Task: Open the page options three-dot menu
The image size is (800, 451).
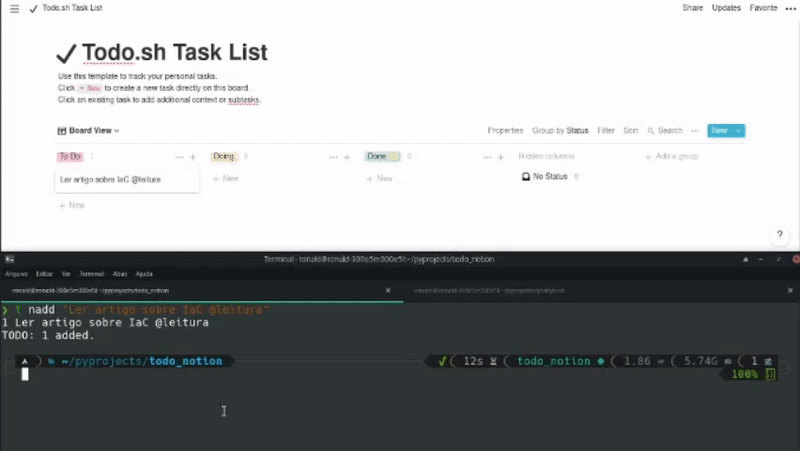Action: coord(790,9)
